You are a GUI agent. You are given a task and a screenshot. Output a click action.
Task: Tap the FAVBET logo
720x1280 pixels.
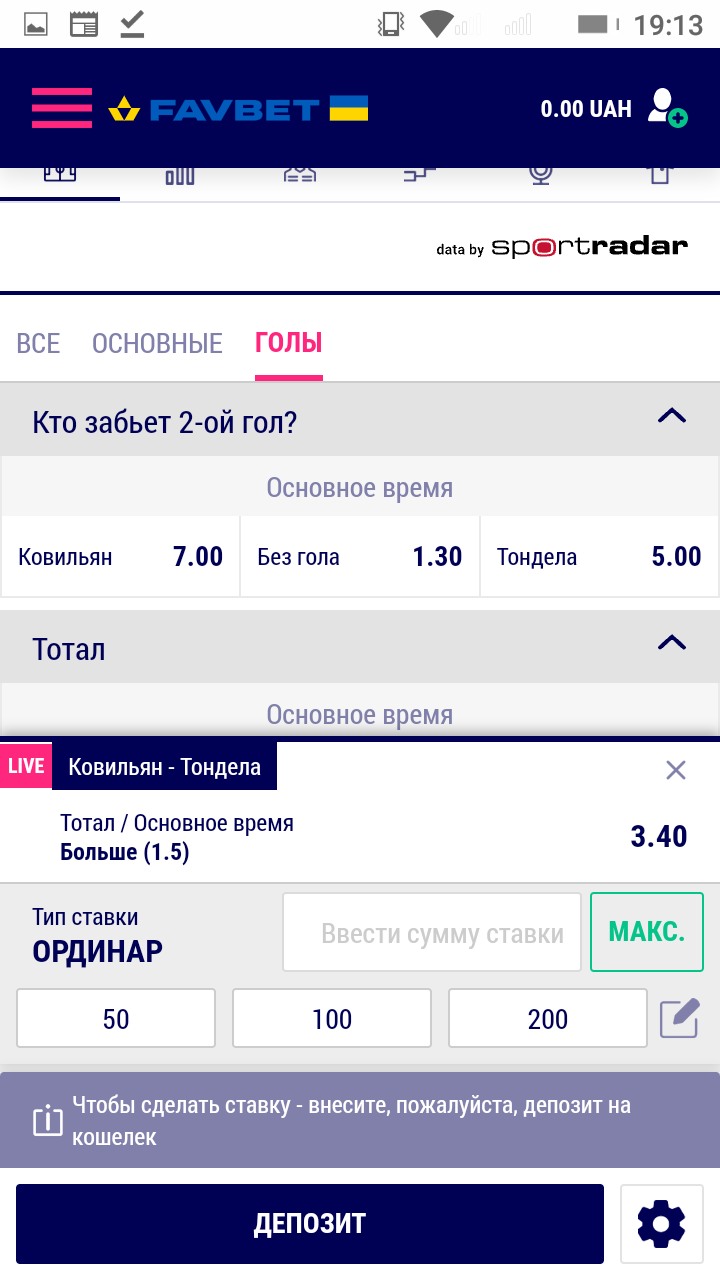pyautogui.click(x=238, y=108)
